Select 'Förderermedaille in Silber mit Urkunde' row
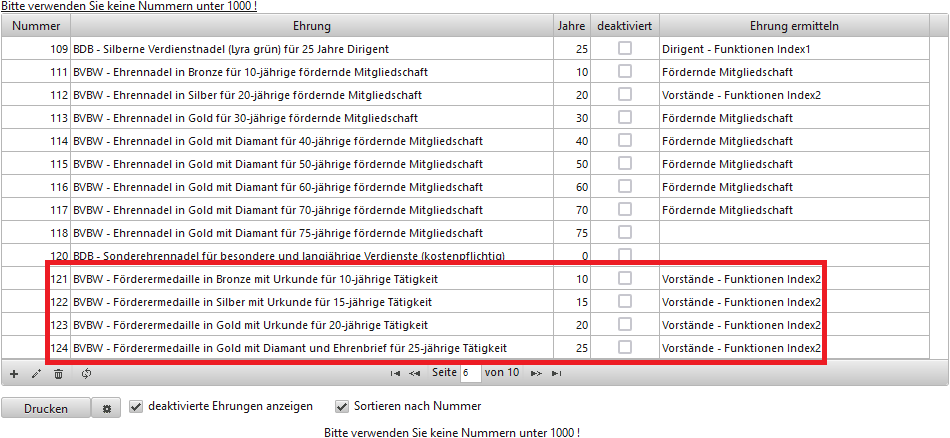Image resolution: width=950 pixels, height=438 pixels. pos(465,302)
